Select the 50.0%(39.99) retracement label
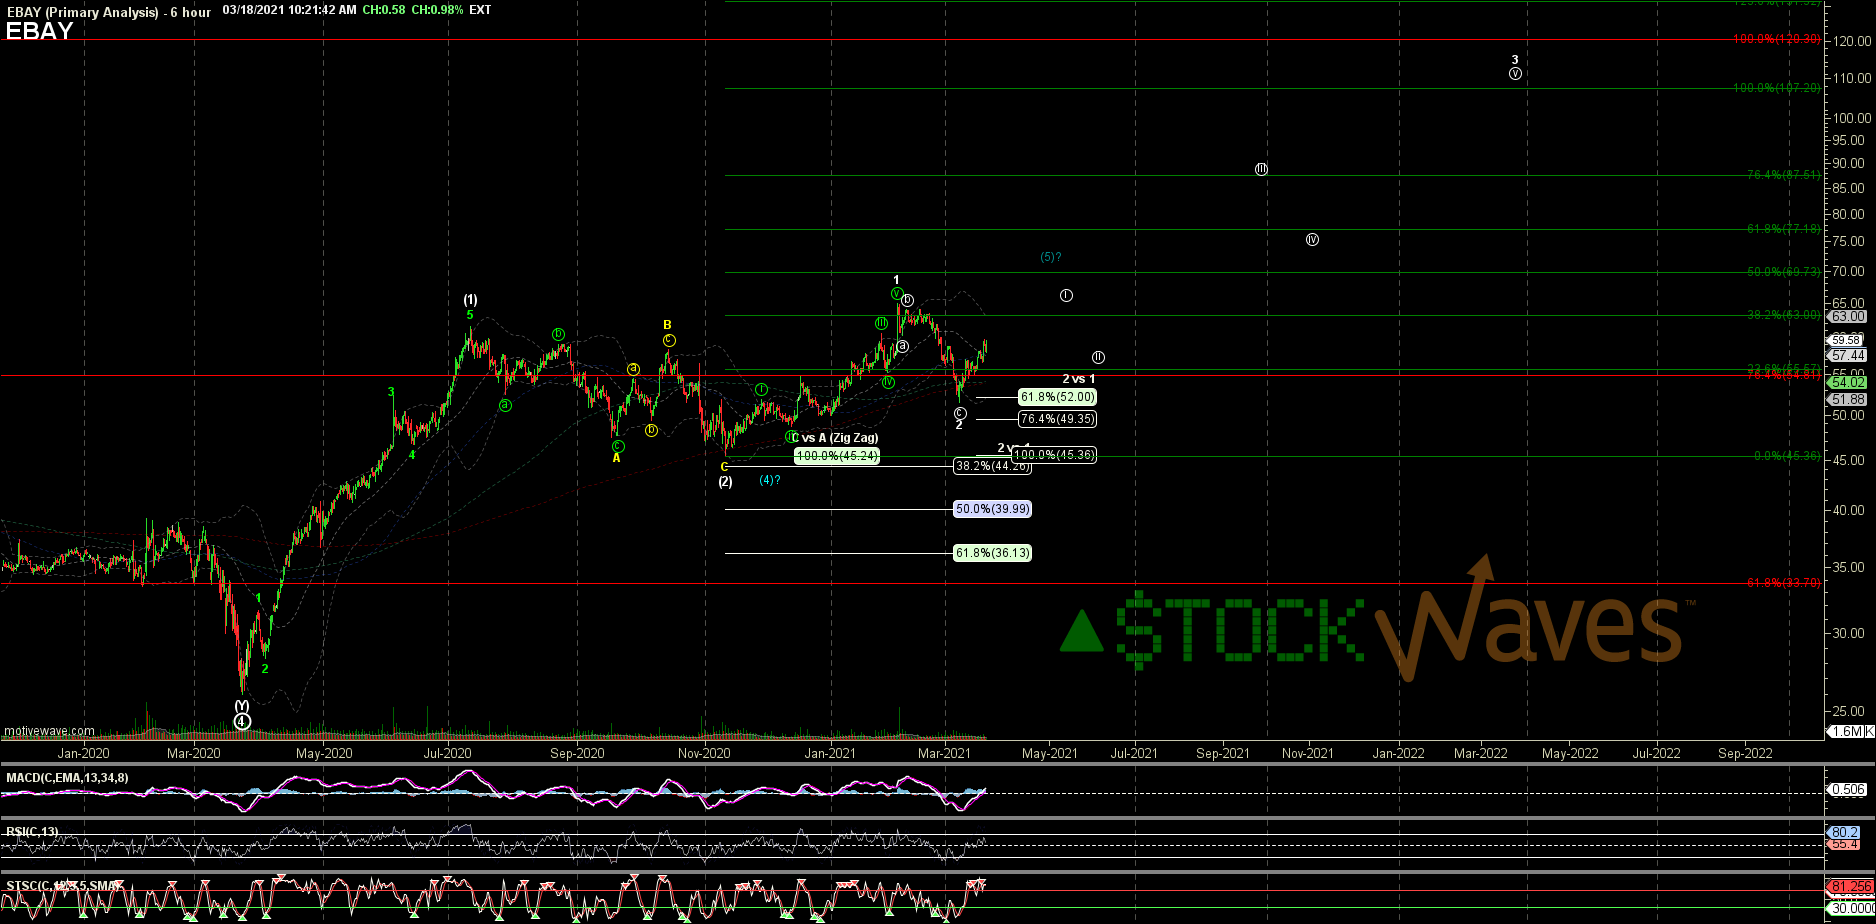The height and width of the screenshot is (924, 1876). 993,509
